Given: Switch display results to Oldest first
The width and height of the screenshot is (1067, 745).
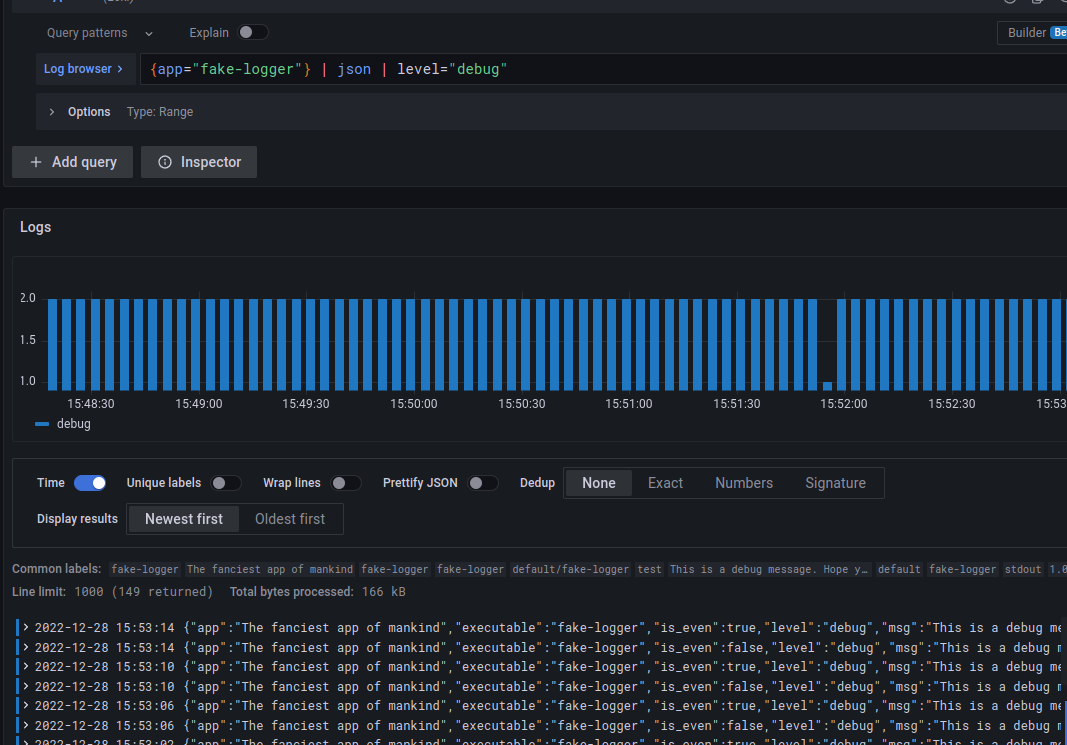Looking at the screenshot, I should 290,519.
